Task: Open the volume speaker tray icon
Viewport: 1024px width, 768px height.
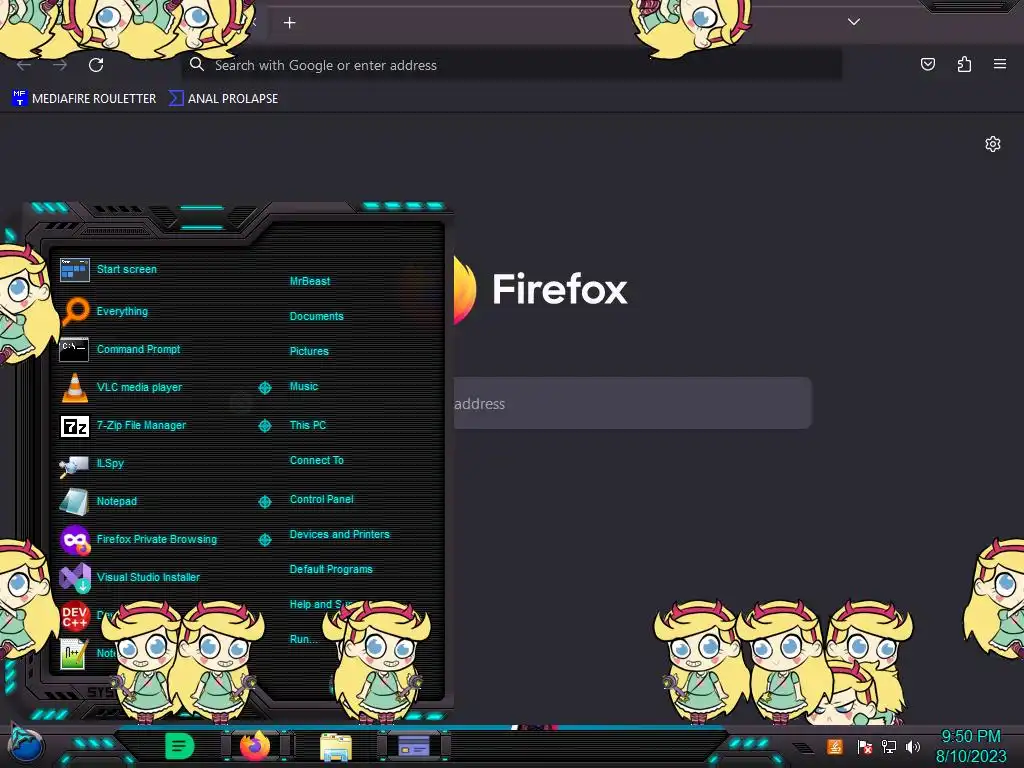Action: click(912, 746)
